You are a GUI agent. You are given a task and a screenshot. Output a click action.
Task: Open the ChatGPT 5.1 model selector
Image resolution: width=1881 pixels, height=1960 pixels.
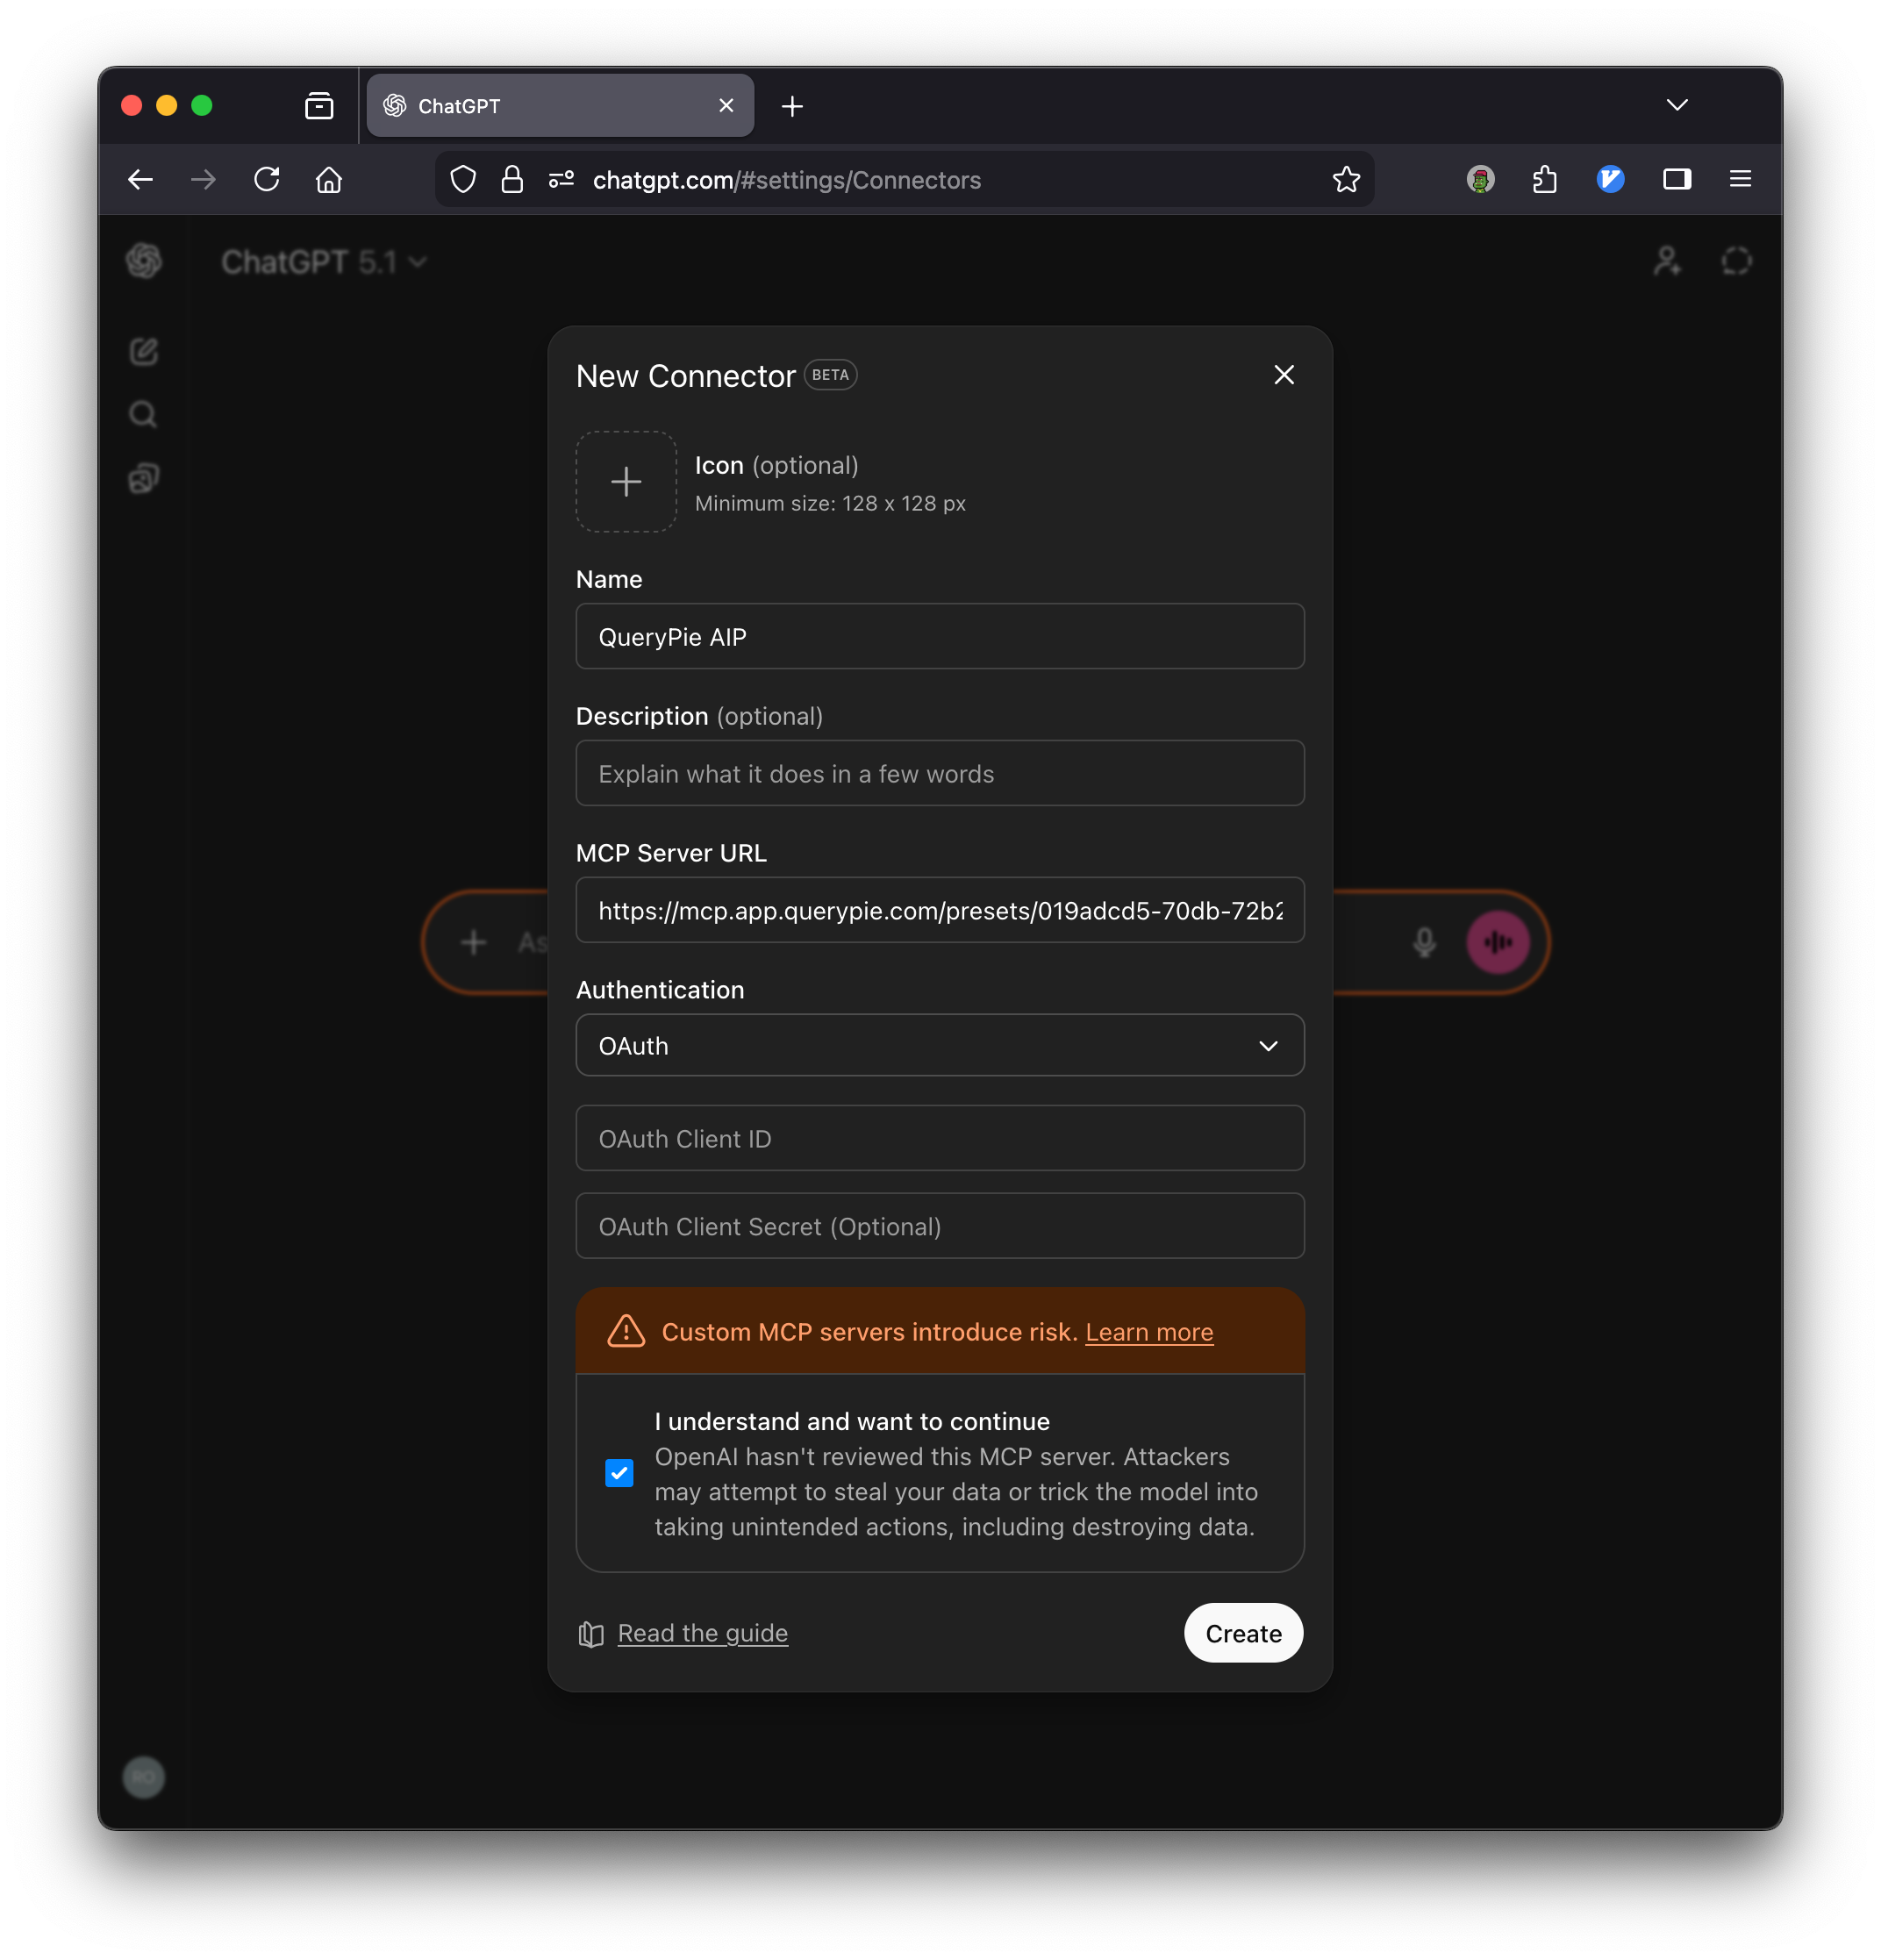pos(324,262)
